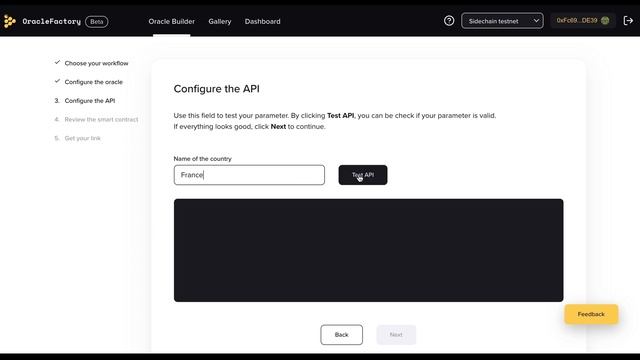
Task: Open the Oracle Builder tab
Action: click(x=171, y=21)
